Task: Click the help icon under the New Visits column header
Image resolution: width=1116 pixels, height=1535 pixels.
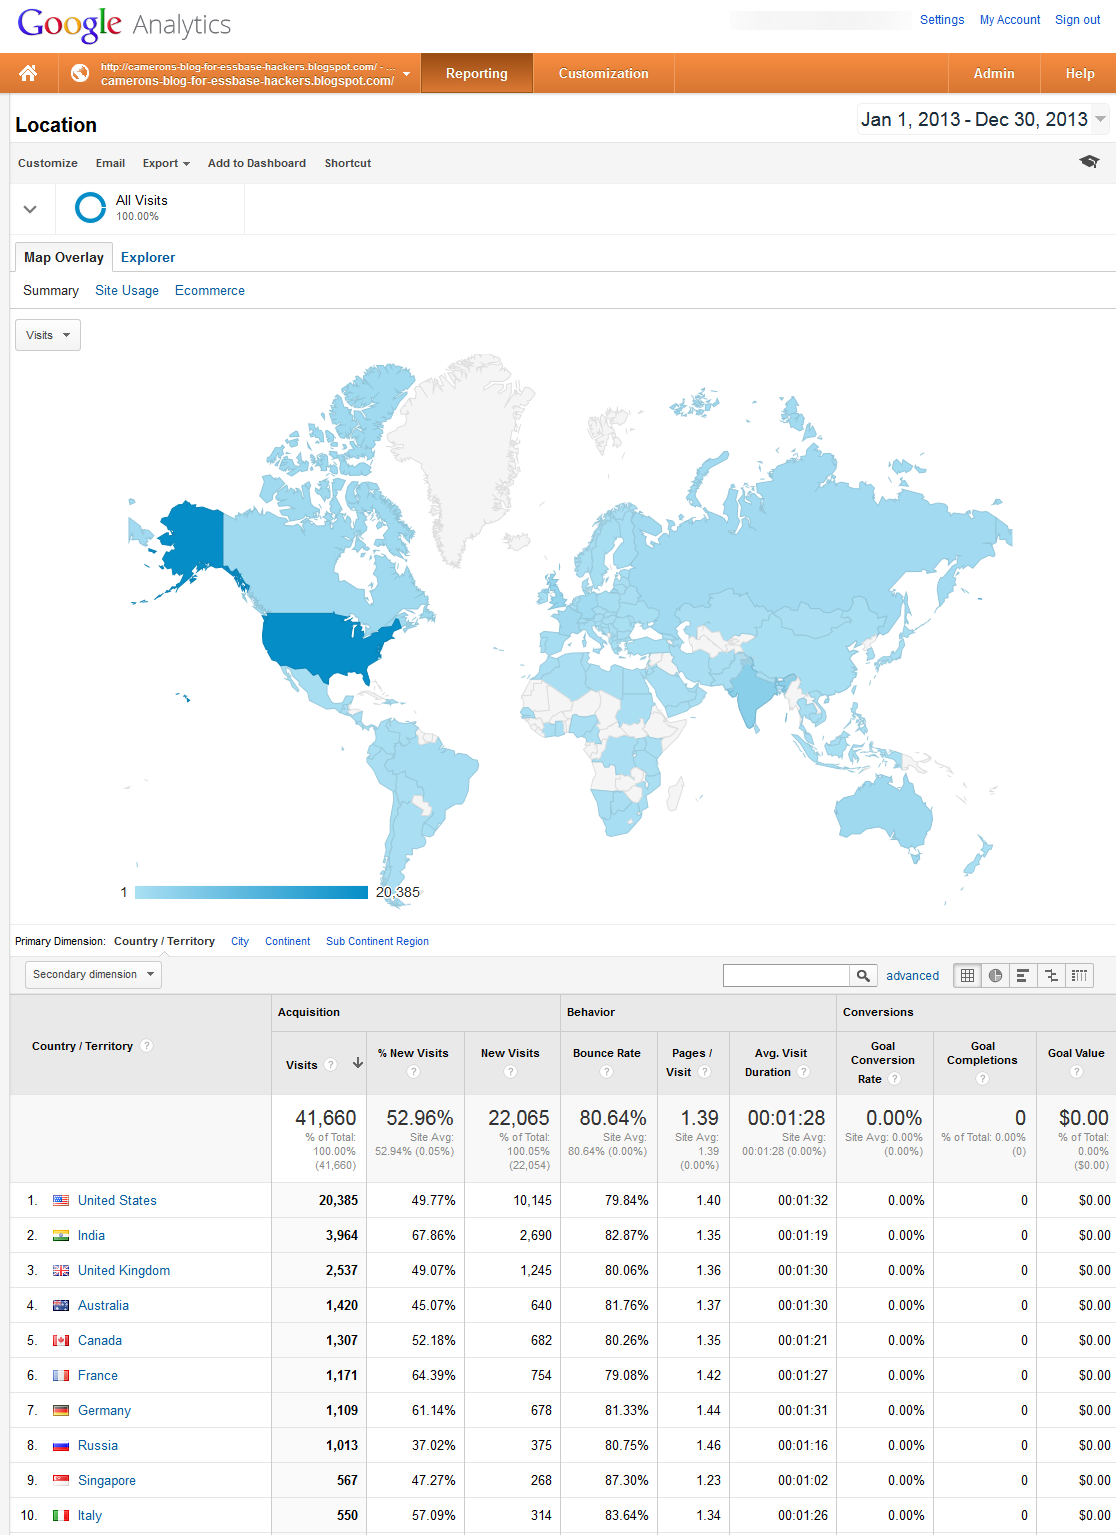Action: (510, 1072)
